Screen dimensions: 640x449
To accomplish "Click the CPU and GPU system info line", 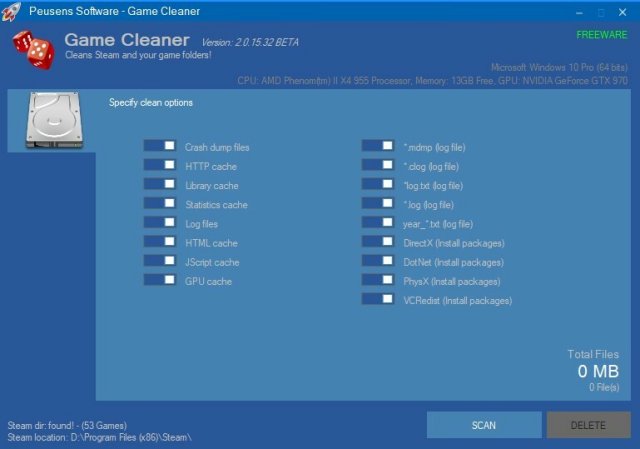I will [433, 80].
